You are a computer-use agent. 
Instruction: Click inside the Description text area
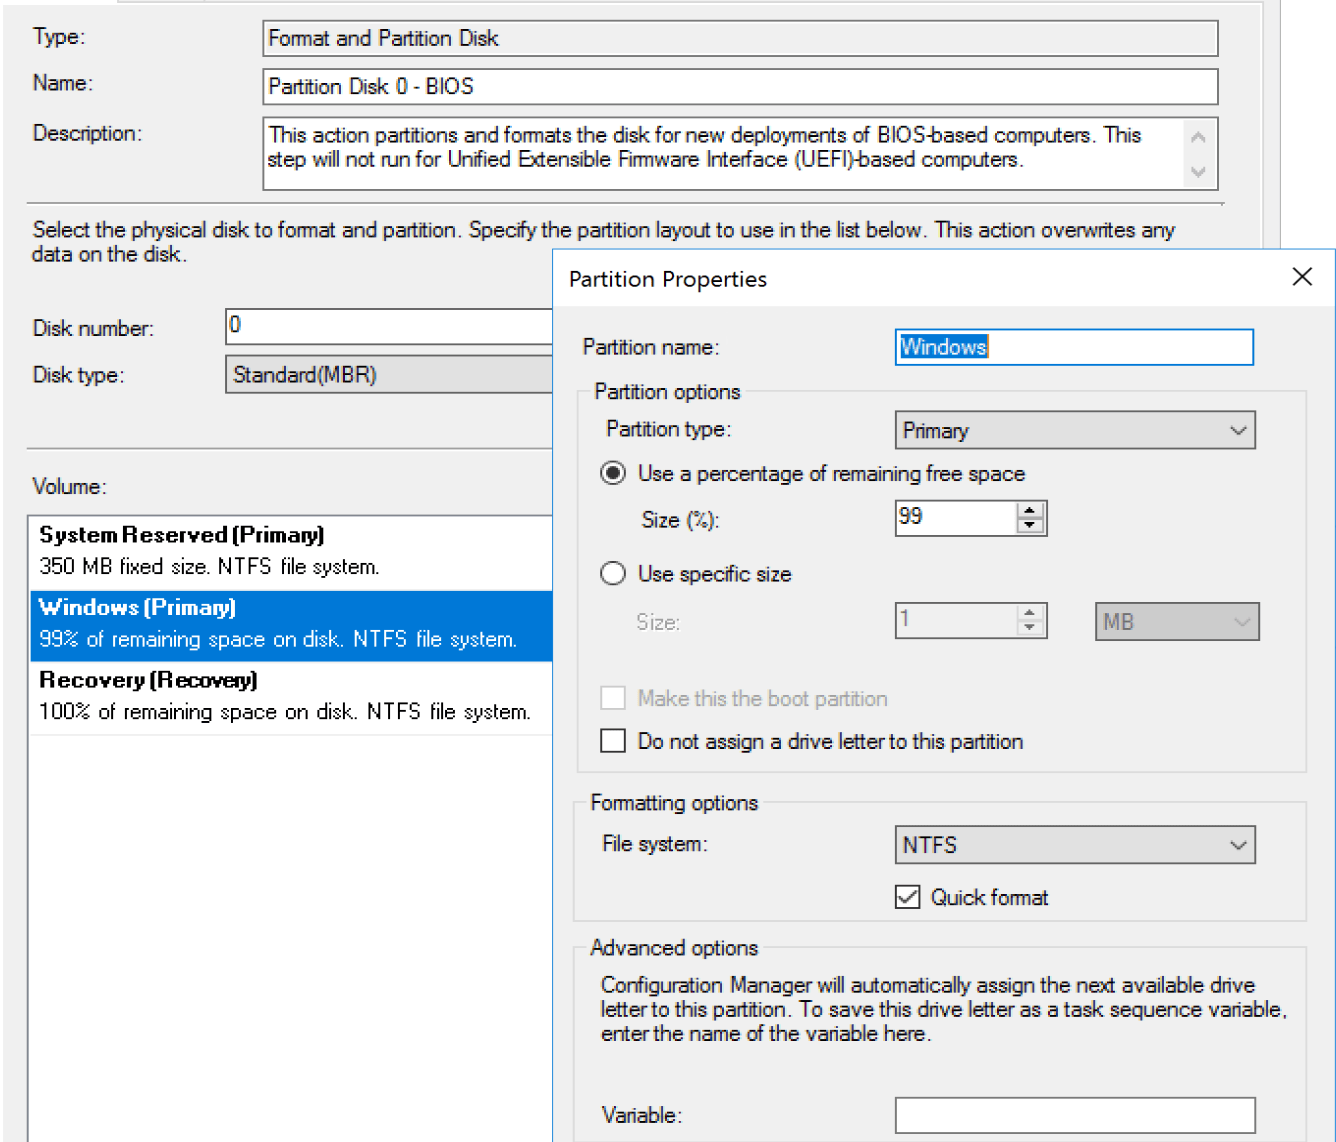pos(700,148)
